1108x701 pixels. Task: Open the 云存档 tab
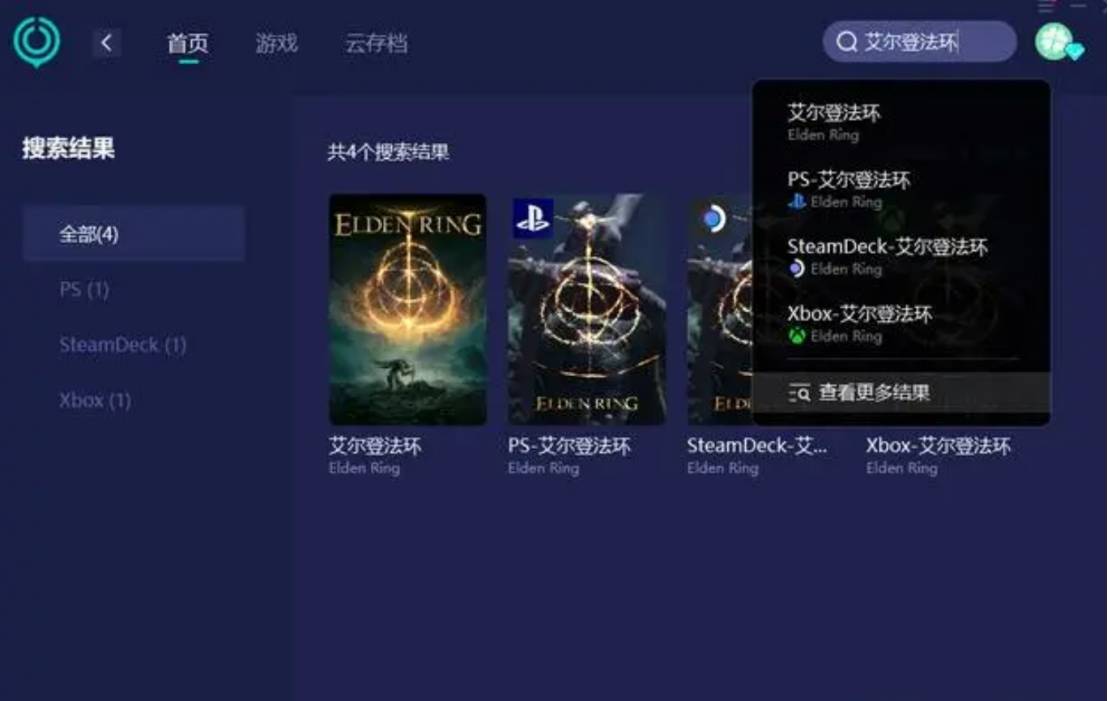376,43
